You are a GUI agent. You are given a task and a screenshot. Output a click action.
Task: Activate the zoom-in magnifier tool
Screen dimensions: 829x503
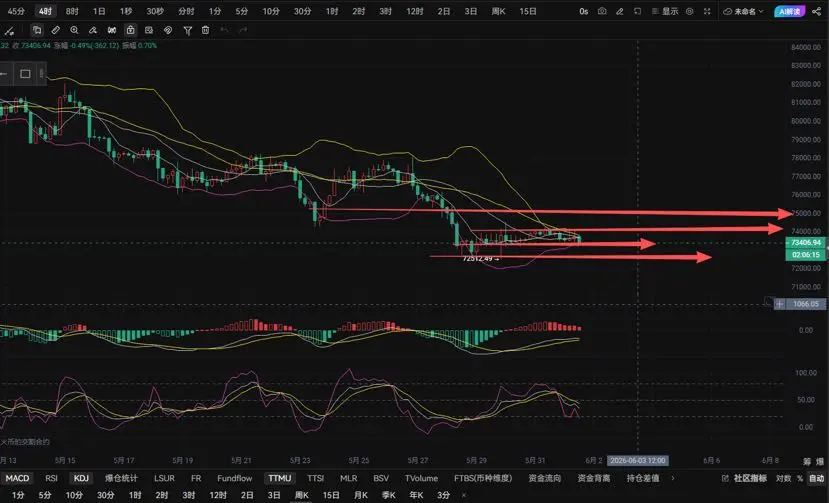[75, 30]
